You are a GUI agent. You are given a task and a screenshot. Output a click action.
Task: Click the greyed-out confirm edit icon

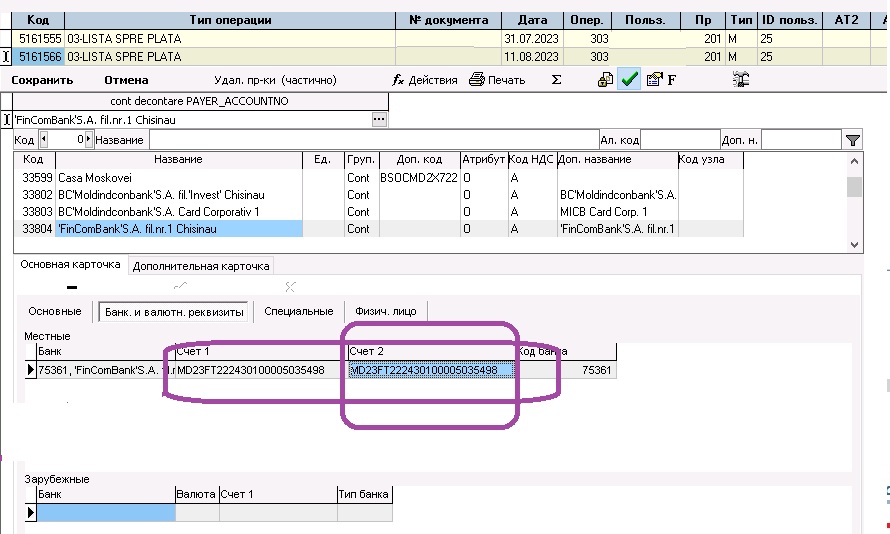180,286
